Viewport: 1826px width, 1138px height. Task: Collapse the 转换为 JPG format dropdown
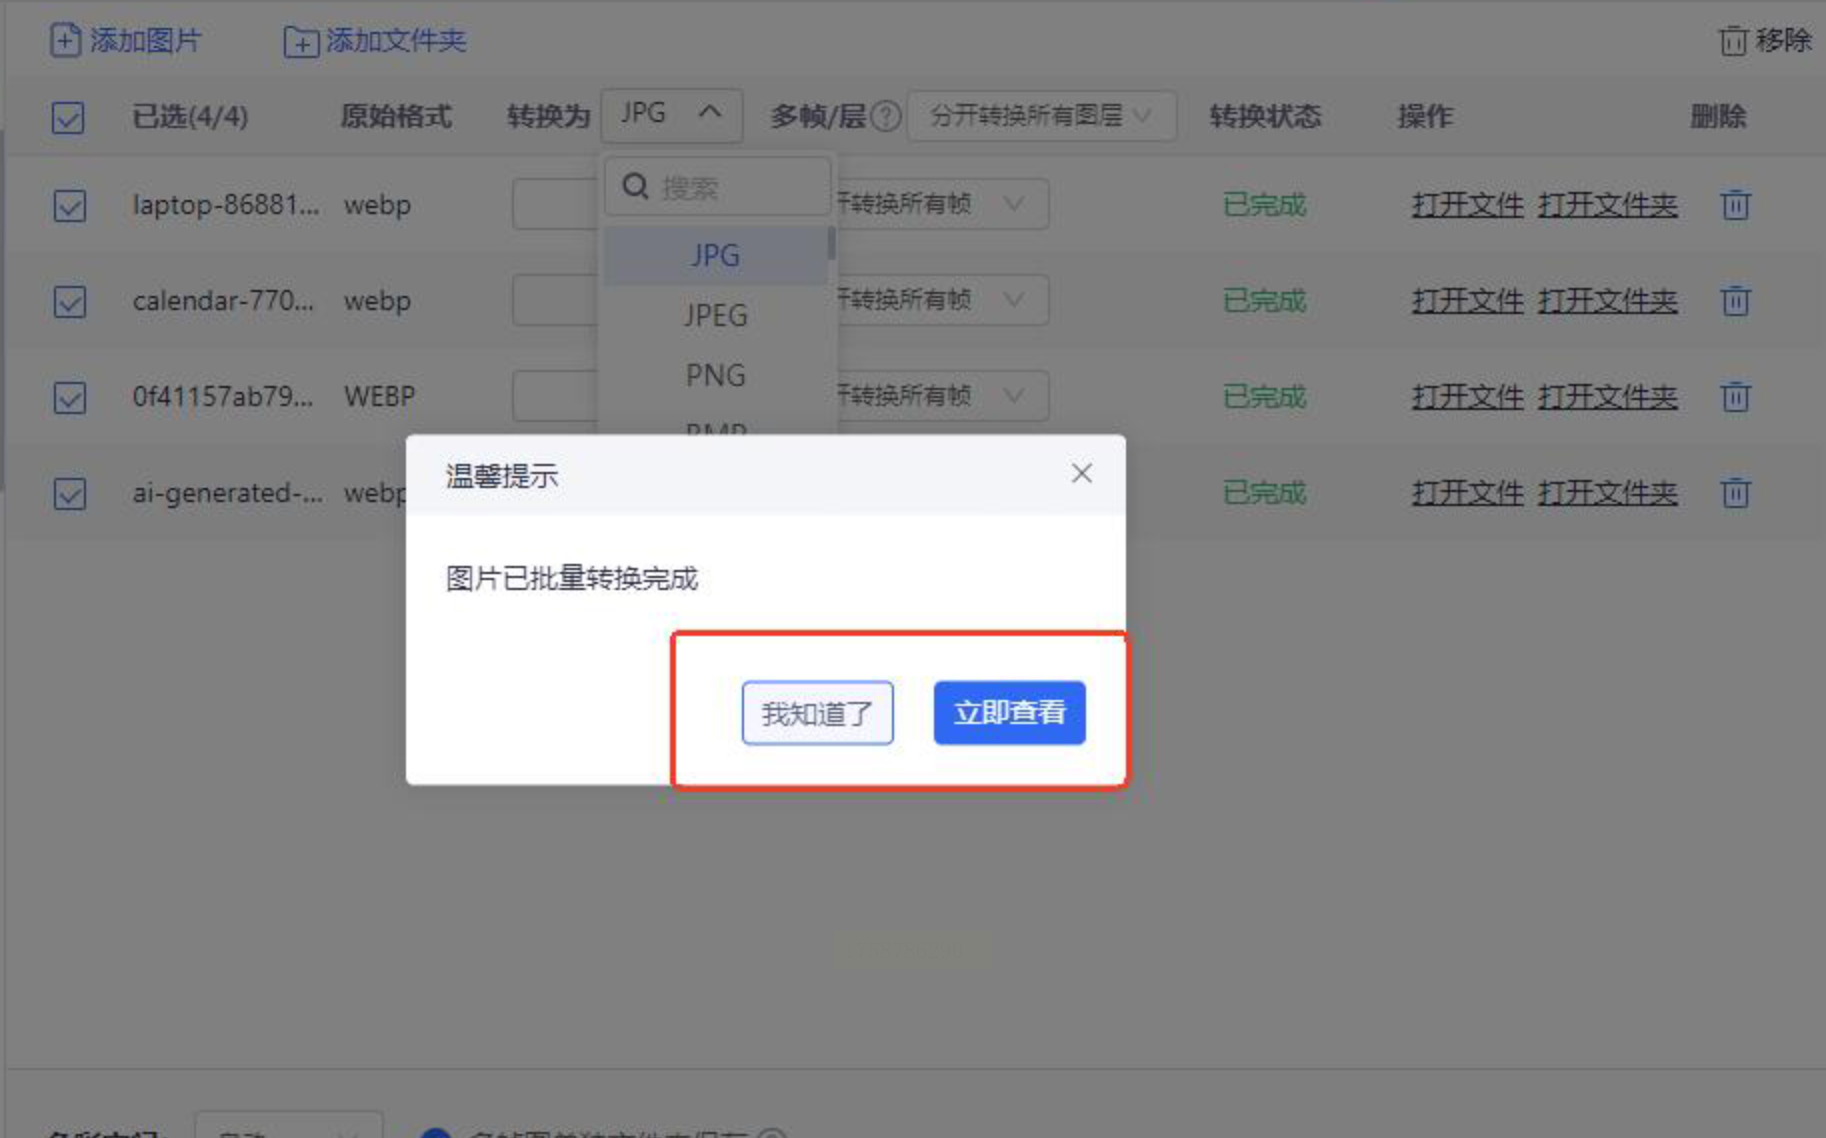coord(671,115)
